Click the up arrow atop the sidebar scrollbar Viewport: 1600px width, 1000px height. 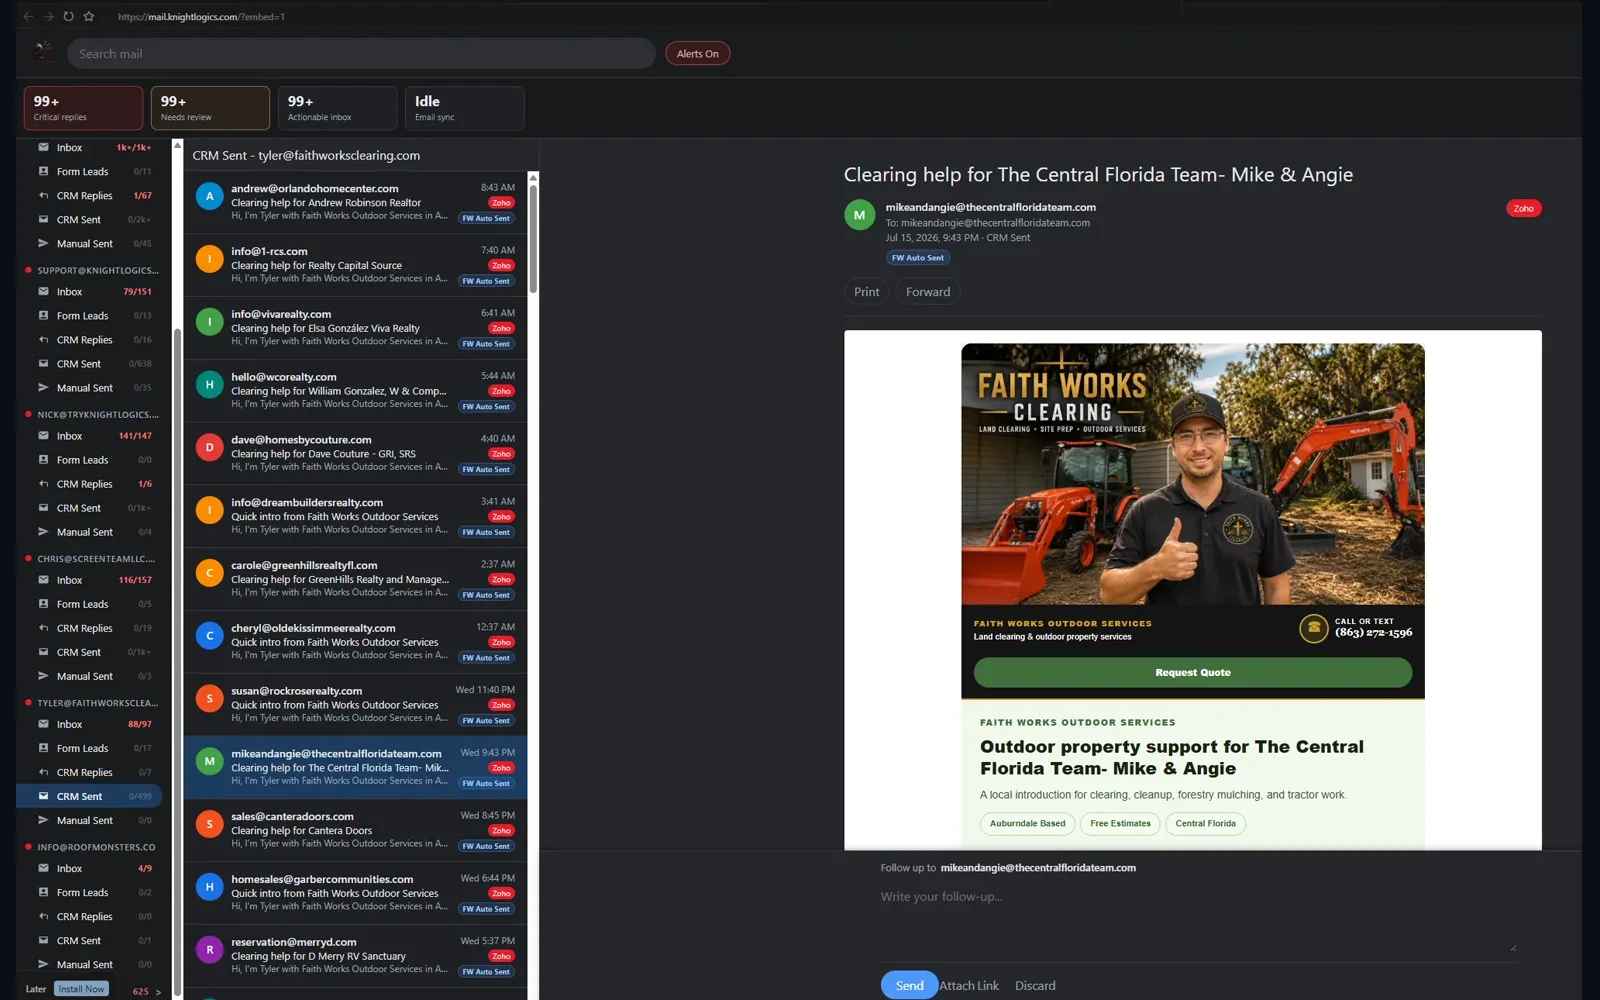178,146
